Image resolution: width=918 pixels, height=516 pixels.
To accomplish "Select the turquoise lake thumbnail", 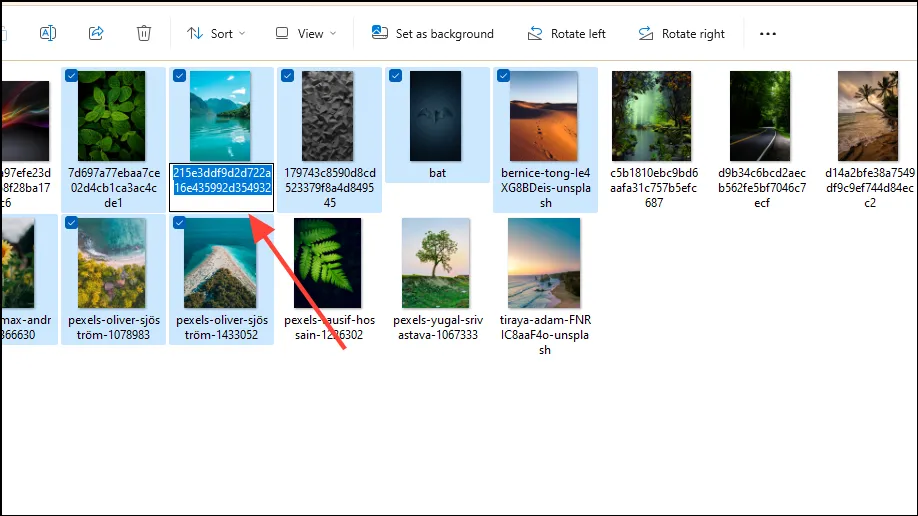I will click(x=220, y=116).
